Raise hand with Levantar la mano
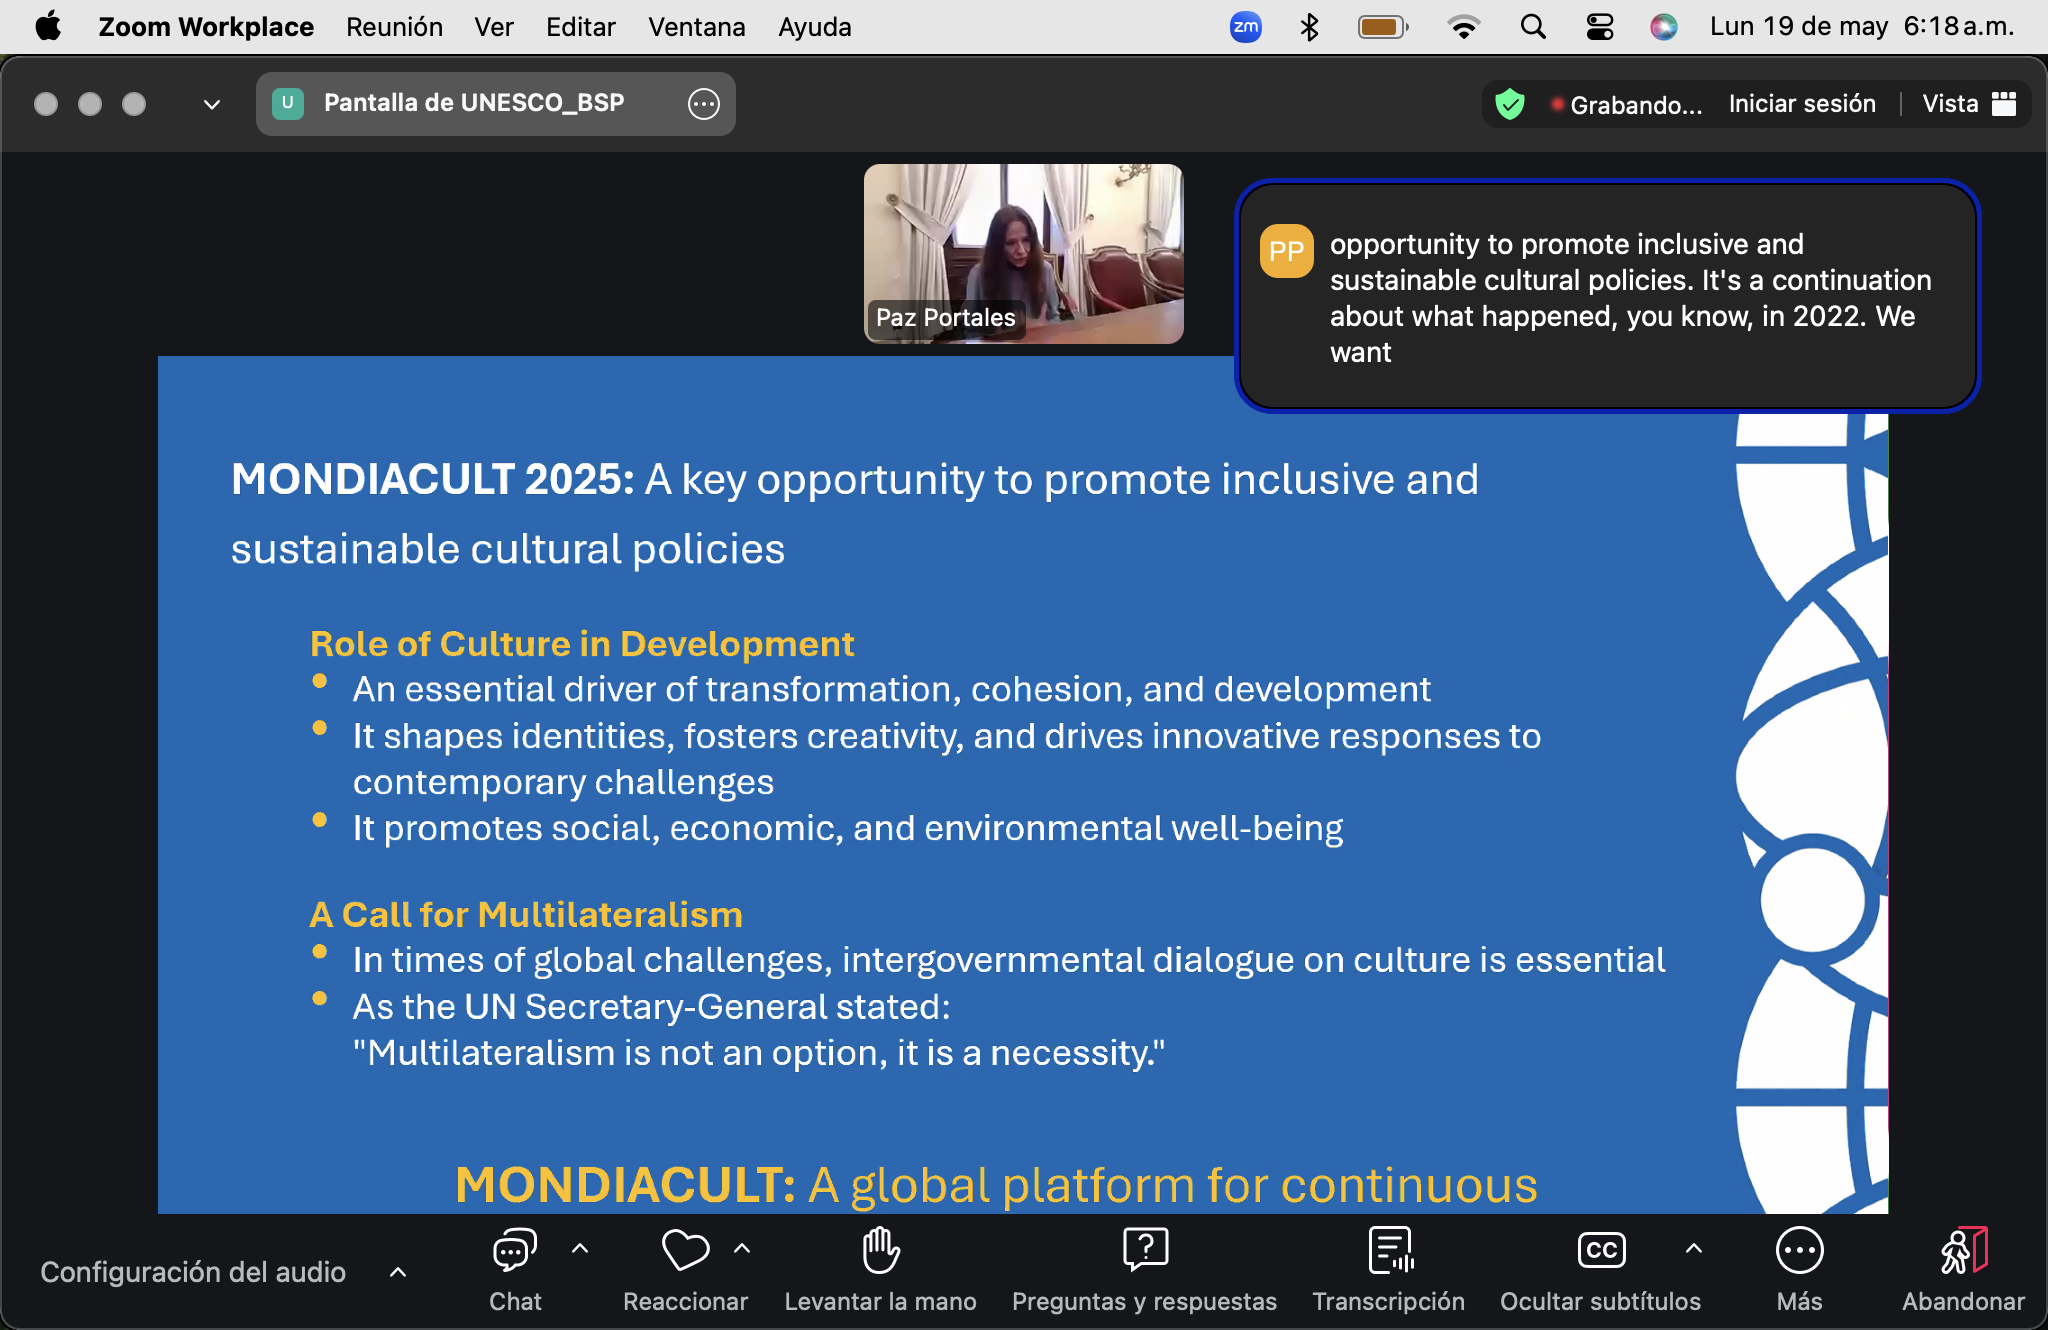2048x1330 pixels. (x=880, y=1251)
